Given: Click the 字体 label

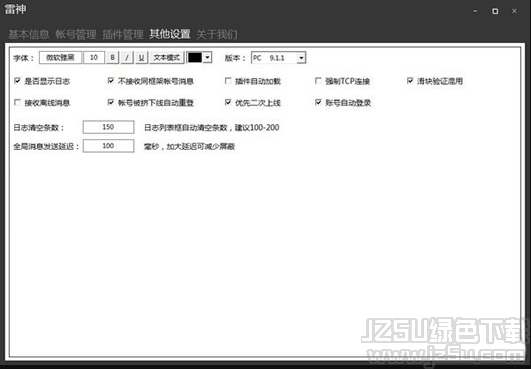Looking at the screenshot, I should point(23,58).
